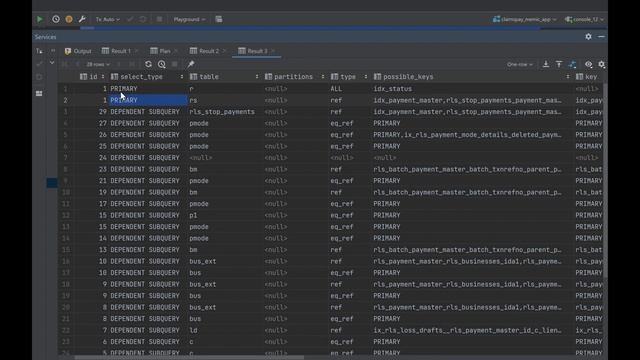
Task: Switch to the Result 2 tab
Action: tap(204, 51)
